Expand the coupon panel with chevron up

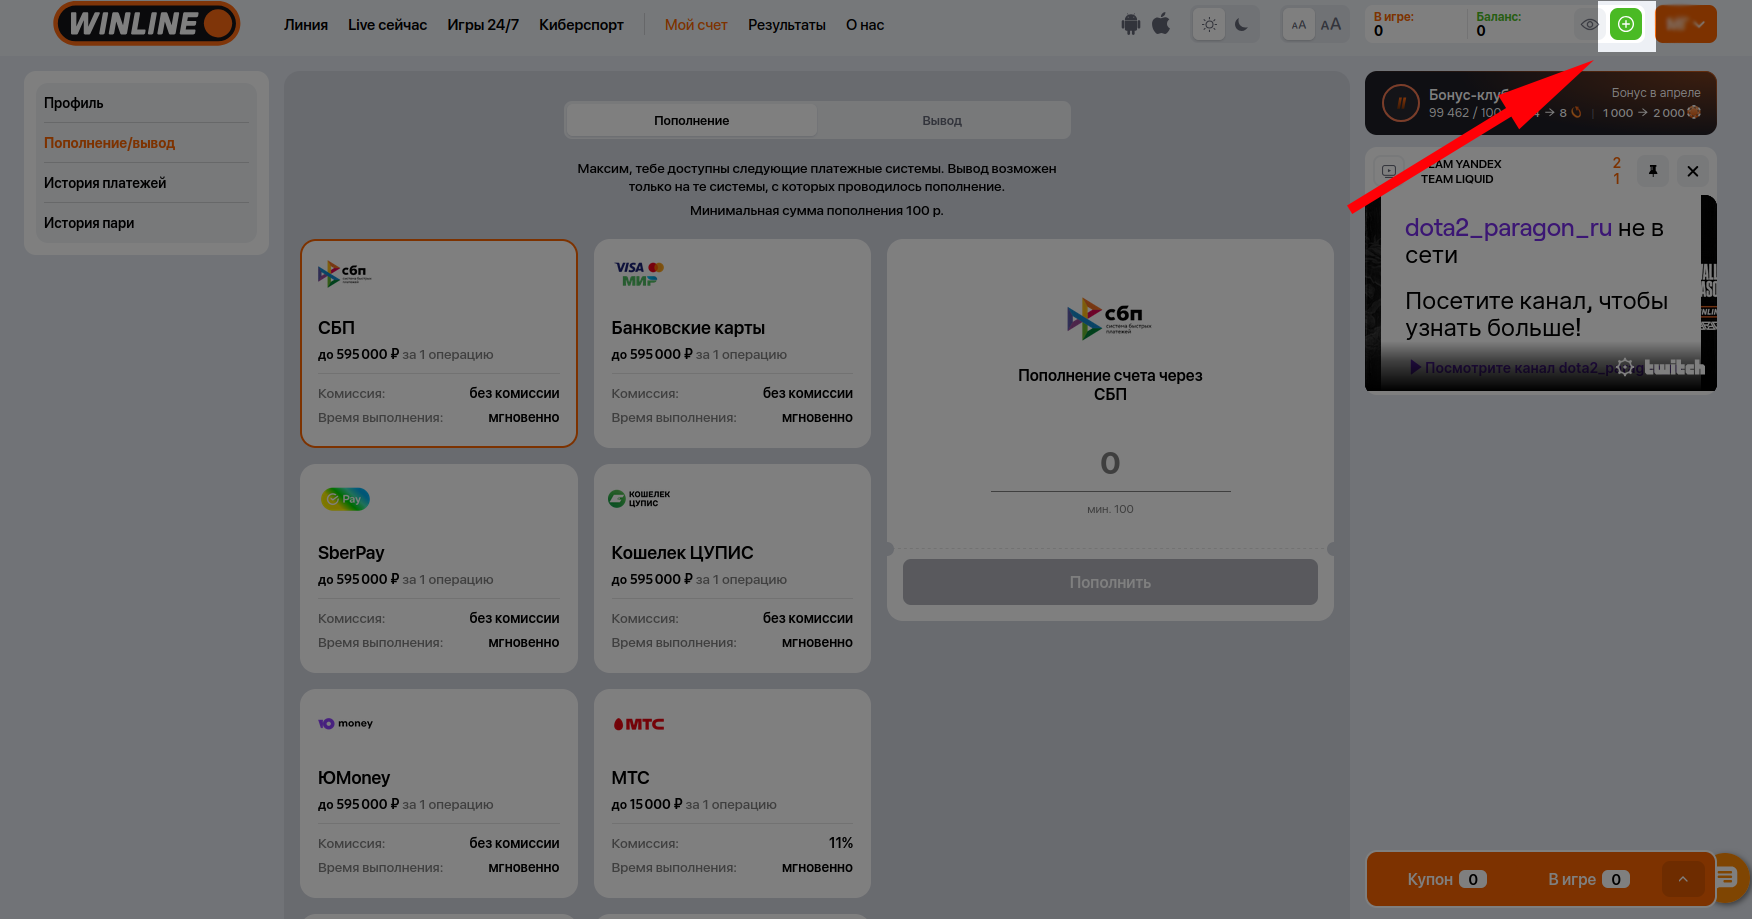pos(1683,879)
